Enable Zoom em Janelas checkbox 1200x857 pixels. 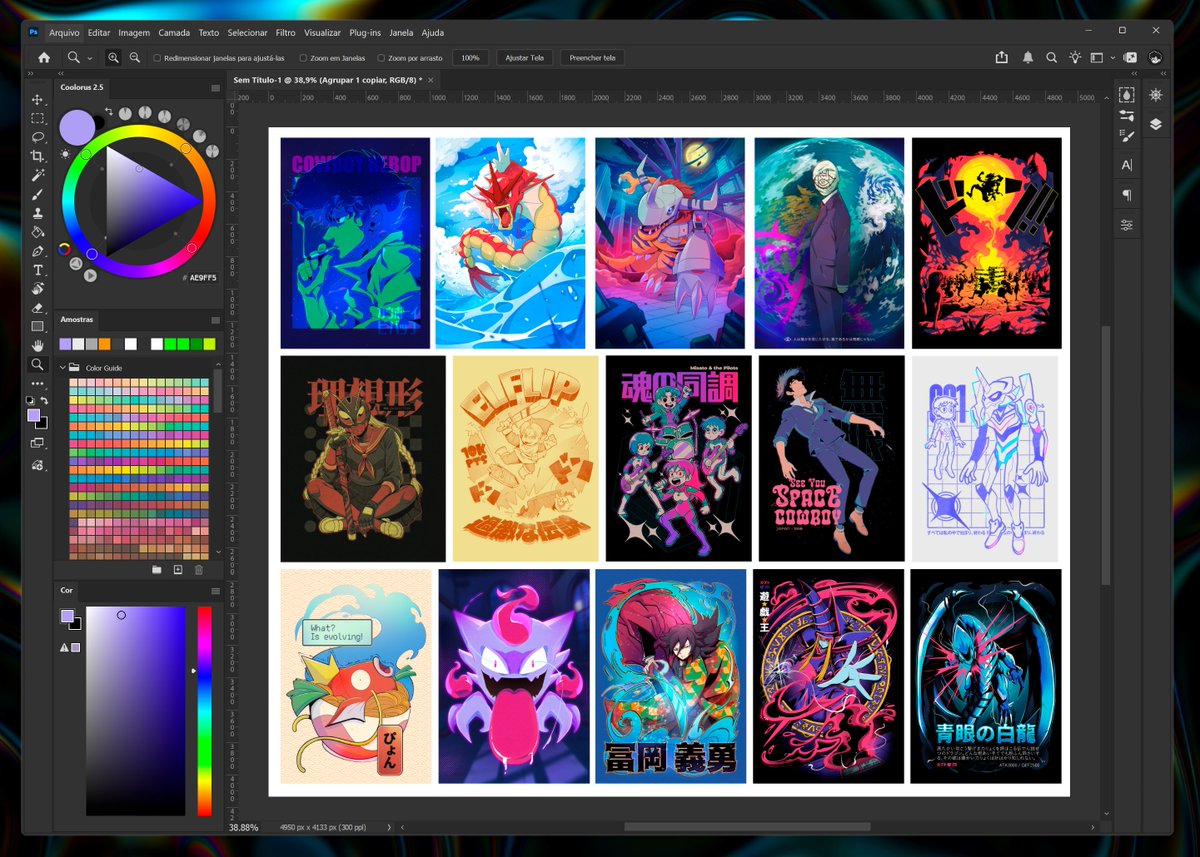(x=303, y=58)
